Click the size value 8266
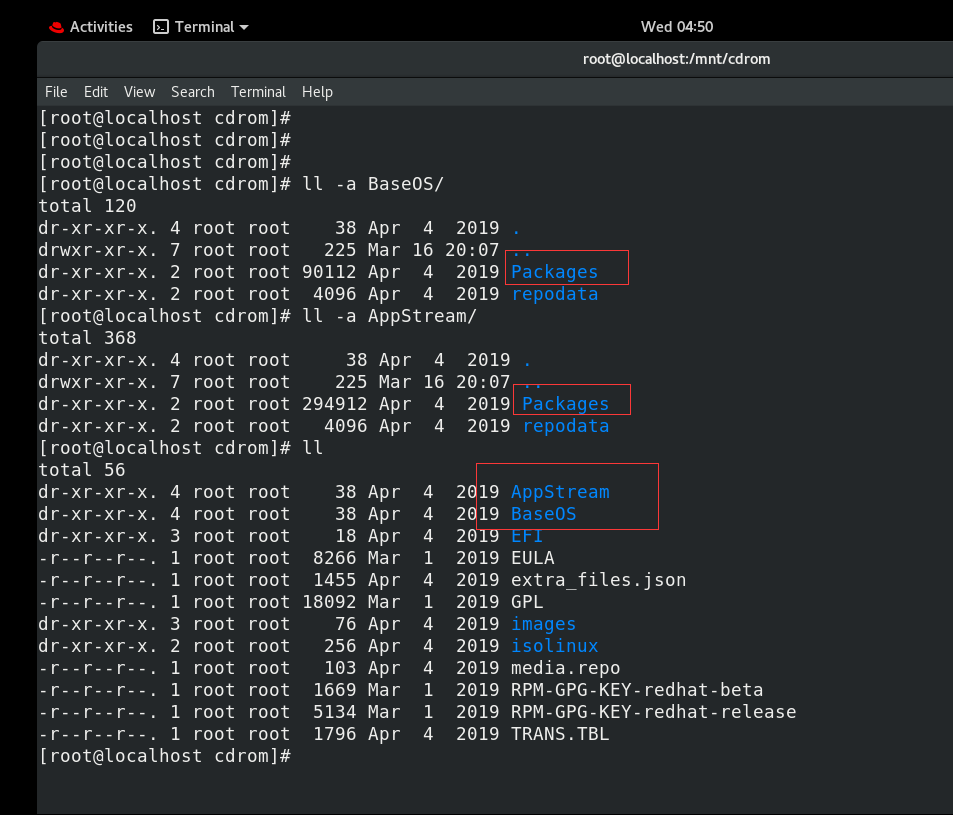The image size is (953, 815). point(335,558)
